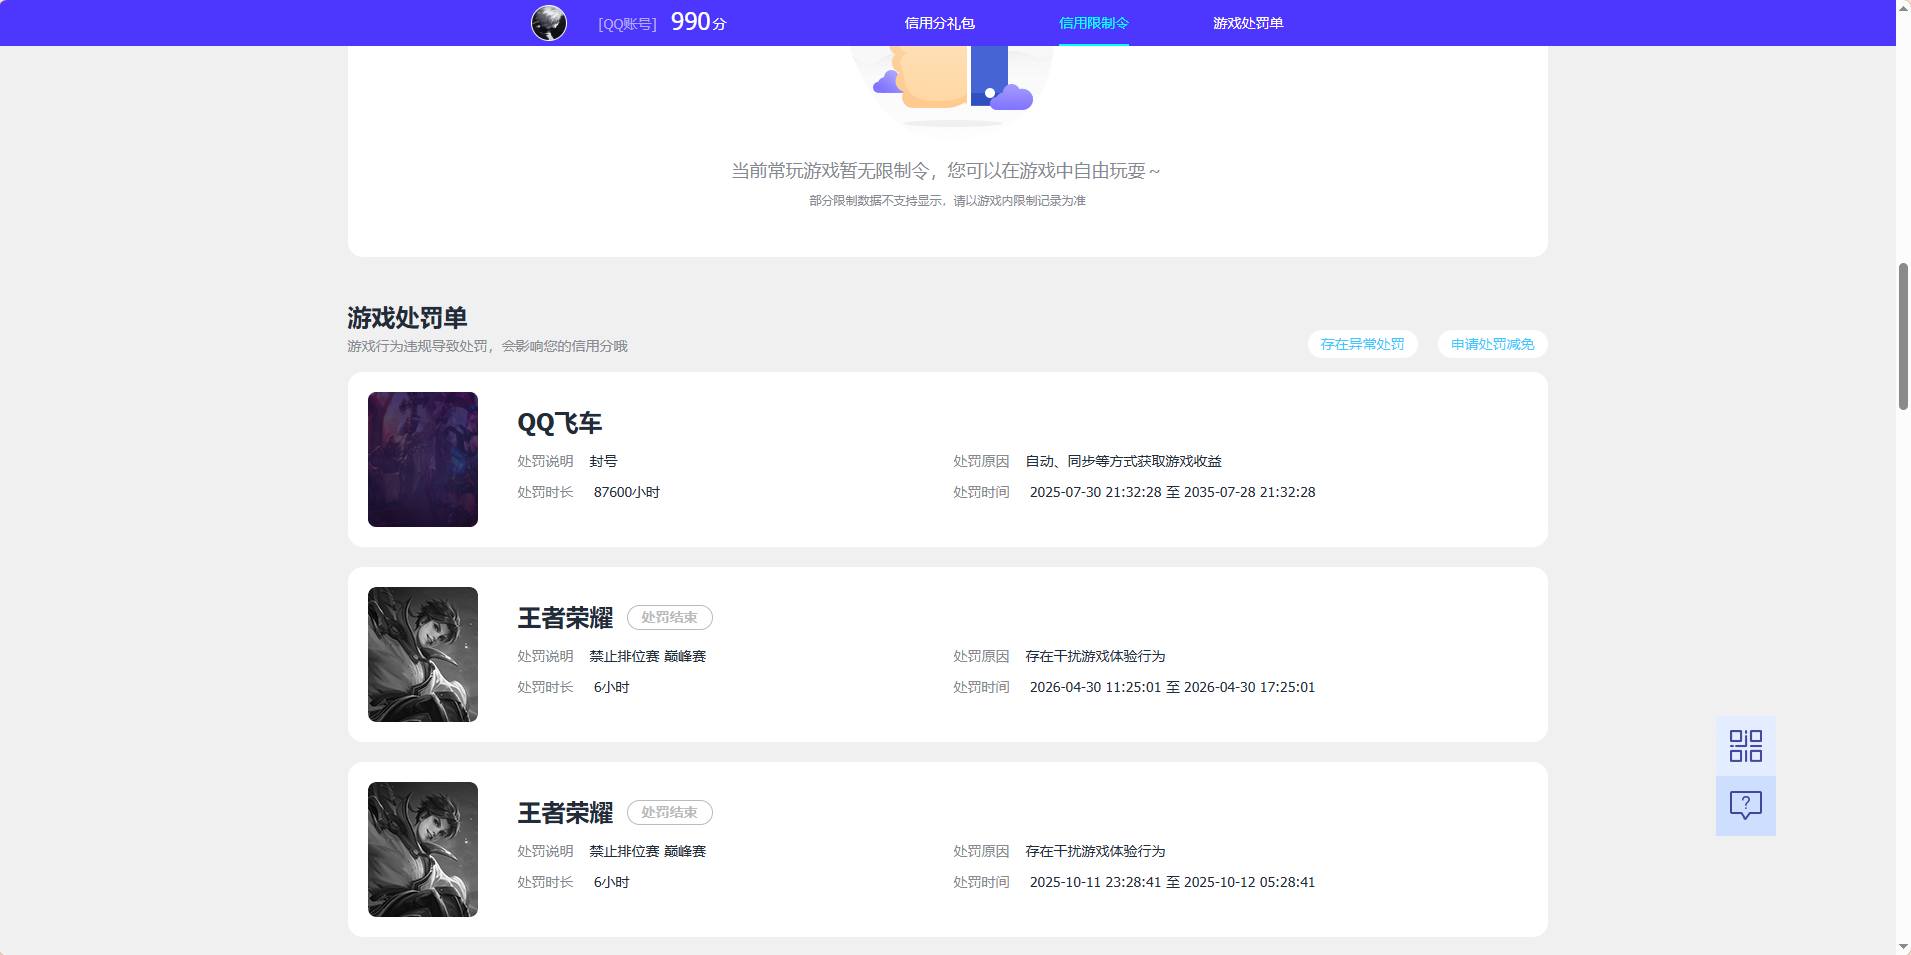Click the 封号 penalty description
Image resolution: width=1911 pixels, height=955 pixels.
pyautogui.click(x=603, y=461)
